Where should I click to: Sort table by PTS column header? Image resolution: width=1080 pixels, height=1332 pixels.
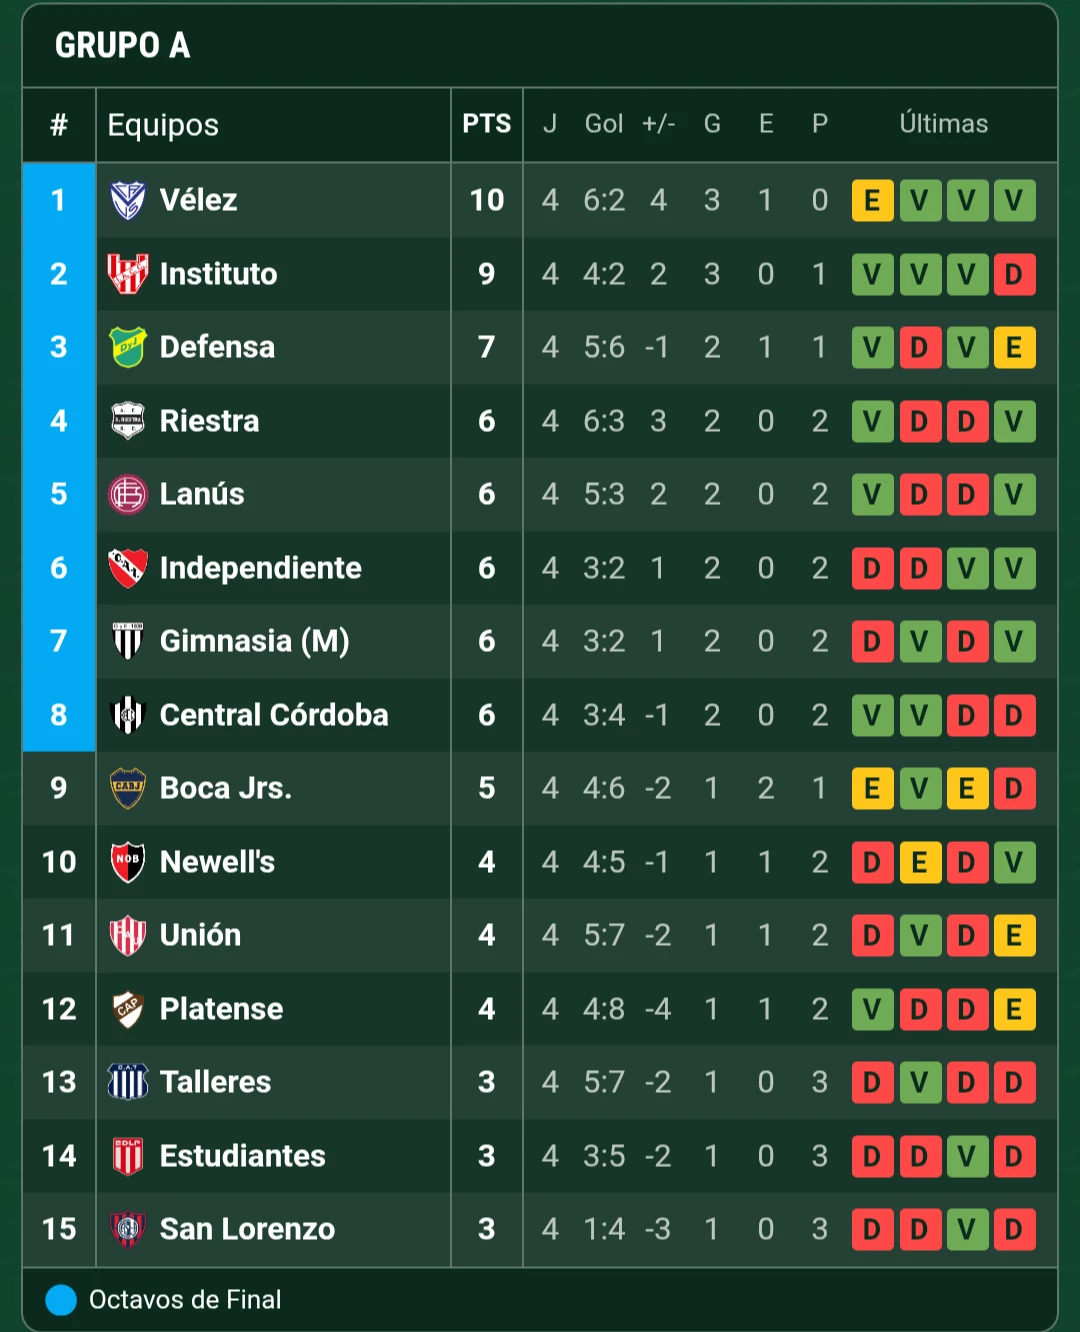click(x=487, y=124)
